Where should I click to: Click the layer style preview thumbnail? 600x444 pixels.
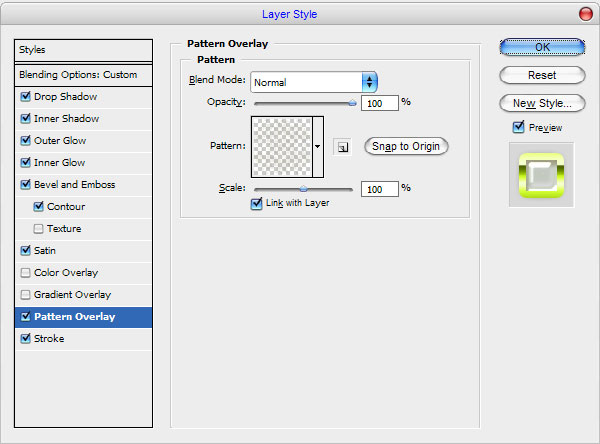tap(541, 175)
